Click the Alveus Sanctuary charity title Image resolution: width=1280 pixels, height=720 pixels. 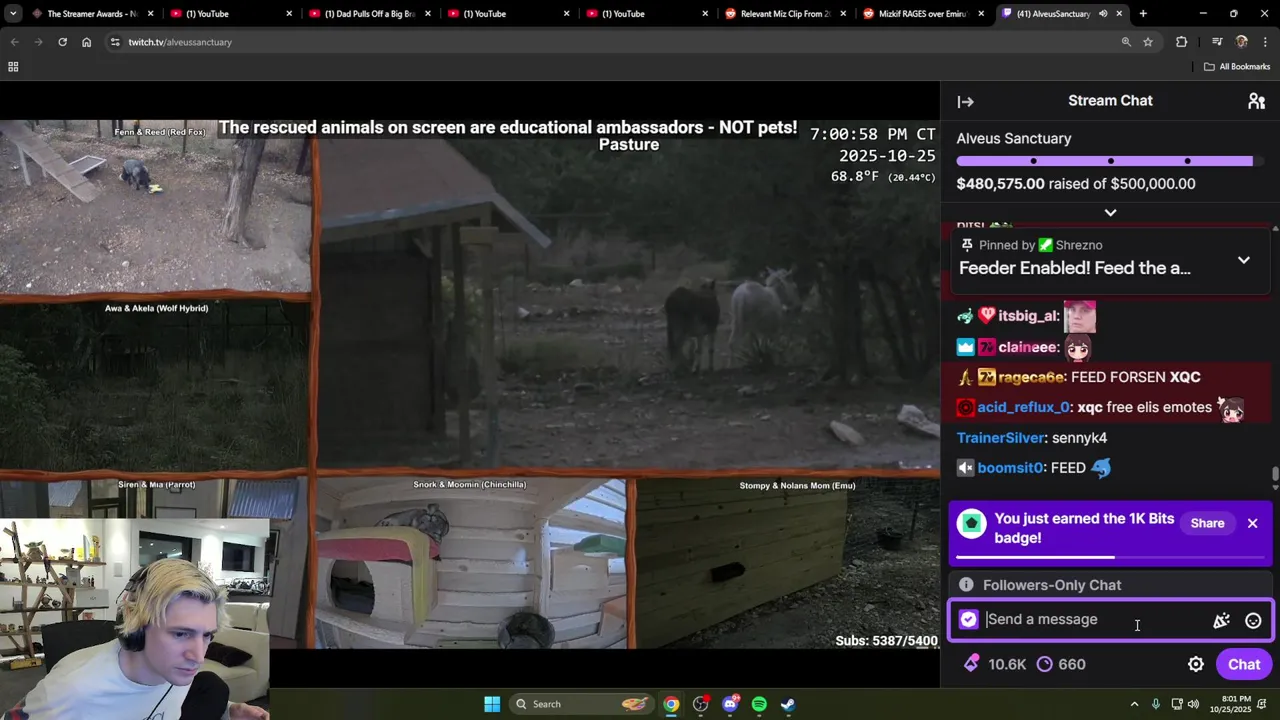[x=1013, y=139]
